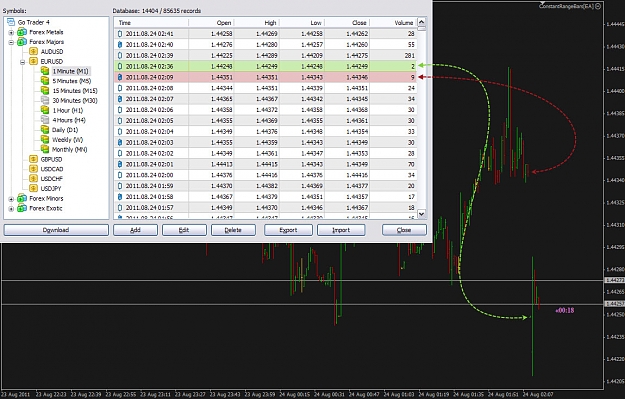The height and width of the screenshot is (399, 625).
Task: Select the 2011.08.24 02:03 record time
Action: [149, 142]
